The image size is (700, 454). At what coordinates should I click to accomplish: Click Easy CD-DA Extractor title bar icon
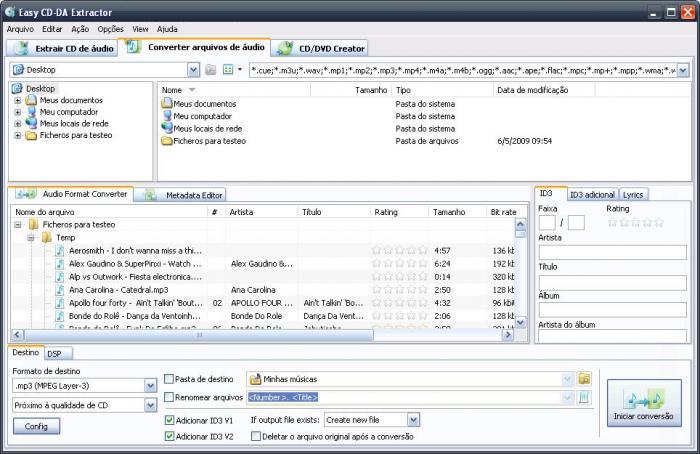(10, 12)
